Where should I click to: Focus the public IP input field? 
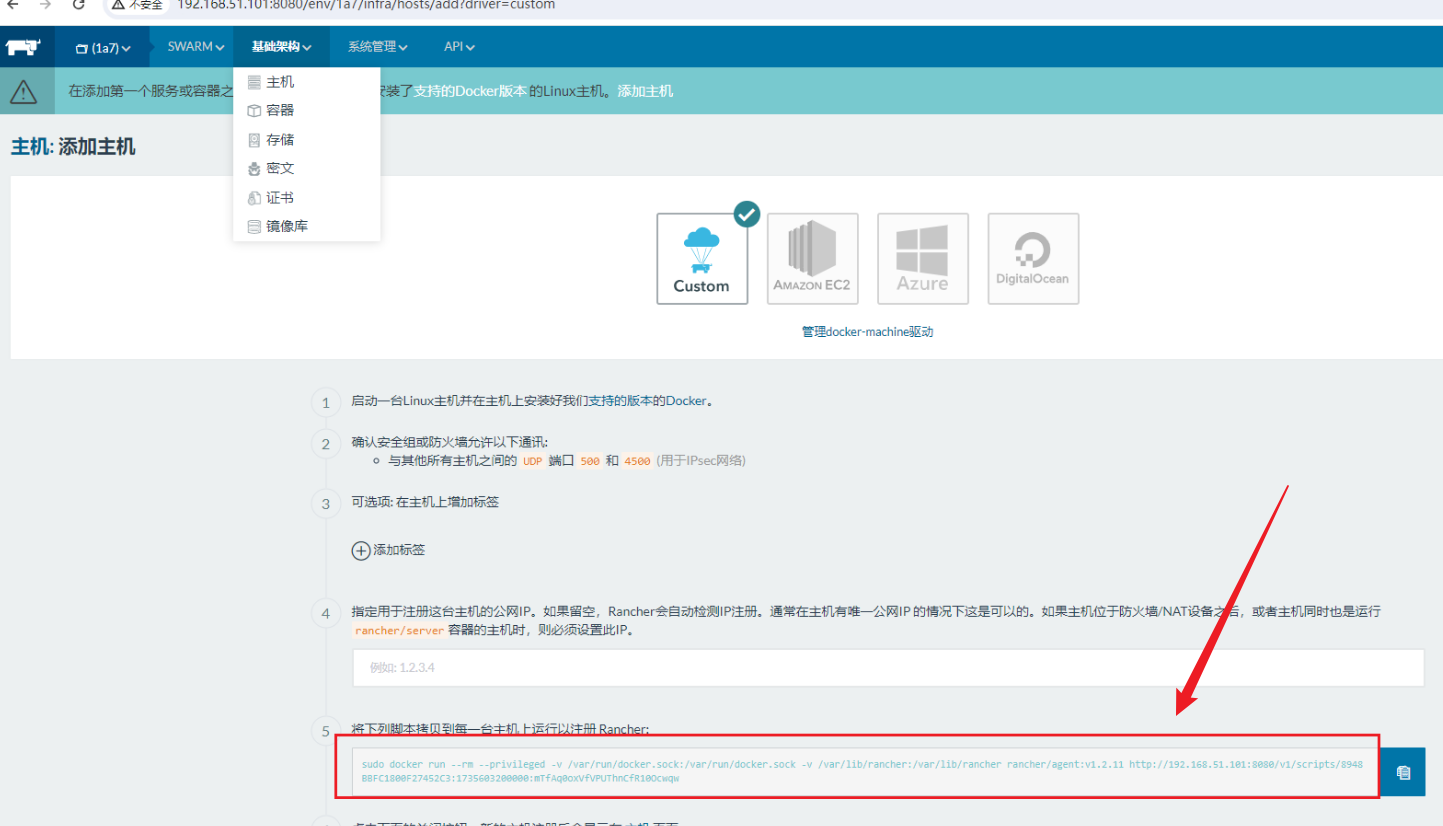point(888,668)
